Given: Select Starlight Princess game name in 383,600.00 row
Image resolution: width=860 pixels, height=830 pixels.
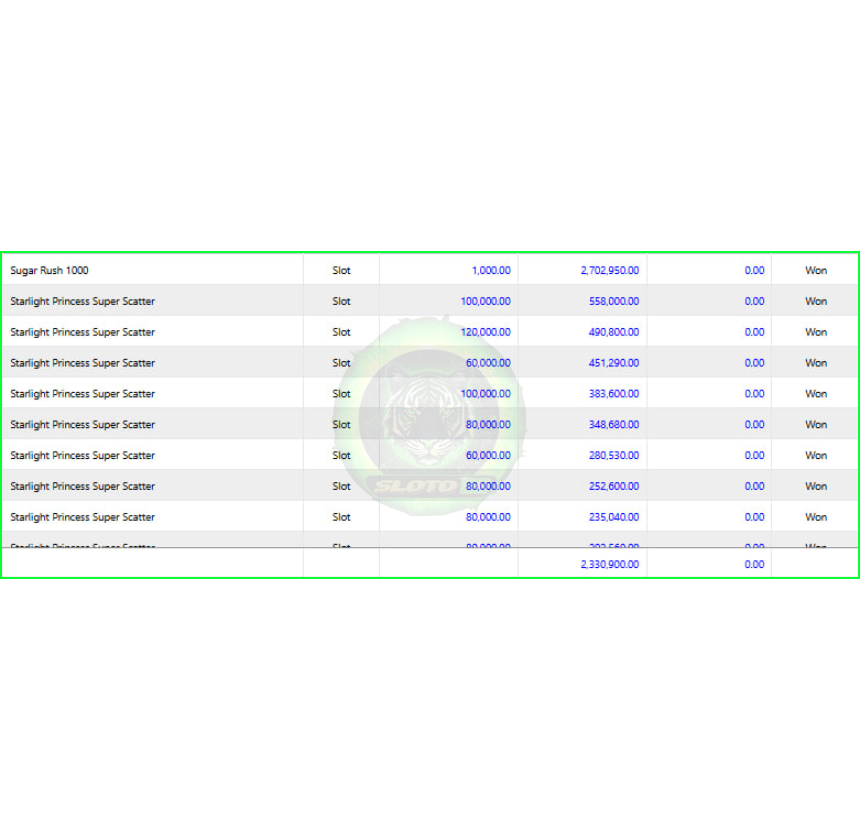Looking at the screenshot, I should pyautogui.click(x=82, y=393).
